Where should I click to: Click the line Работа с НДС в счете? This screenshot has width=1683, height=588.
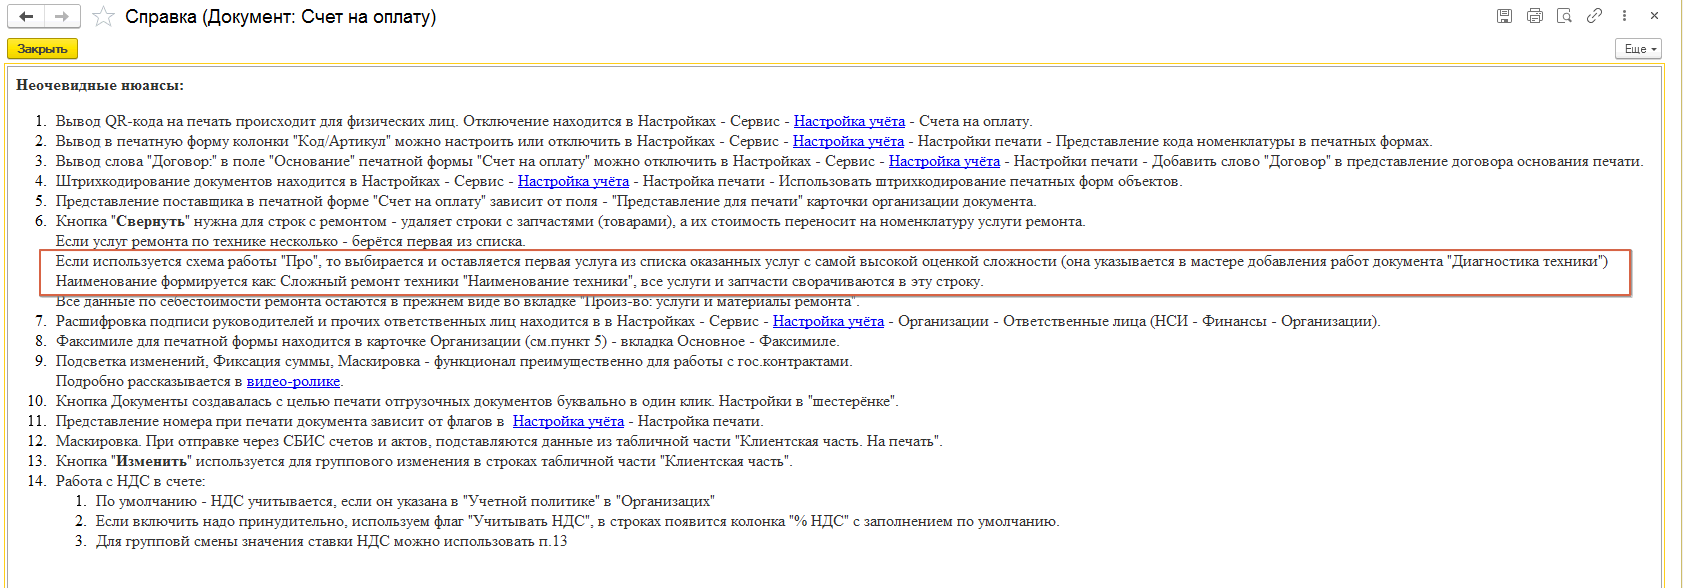(x=130, y=481)
